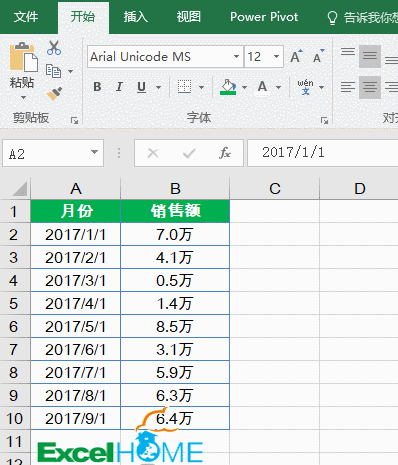Image resolution: width=398 pixels, height=465 pixels.
Task: Select the 月份 header cell
Action: click(x=76, y=211)
